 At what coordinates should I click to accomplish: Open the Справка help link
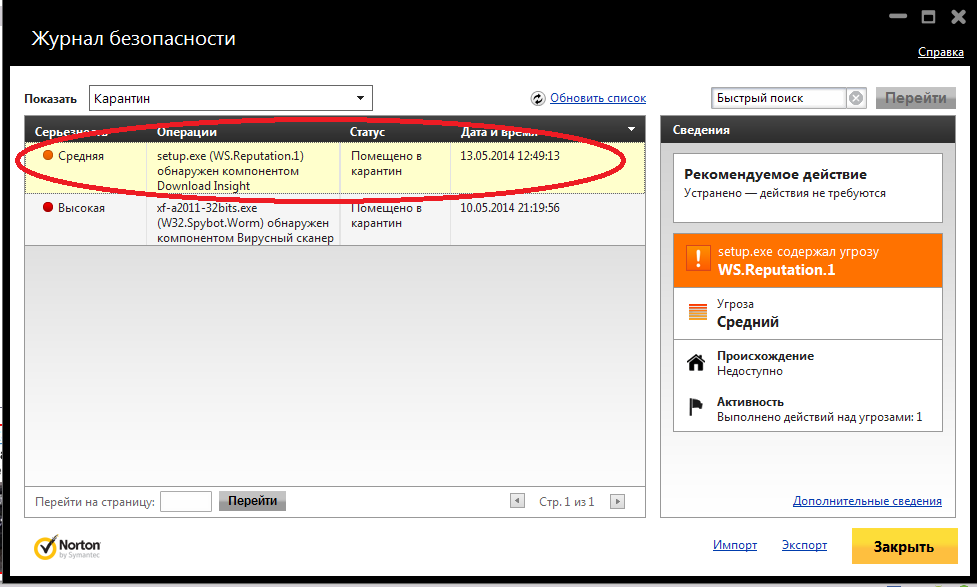940,52
